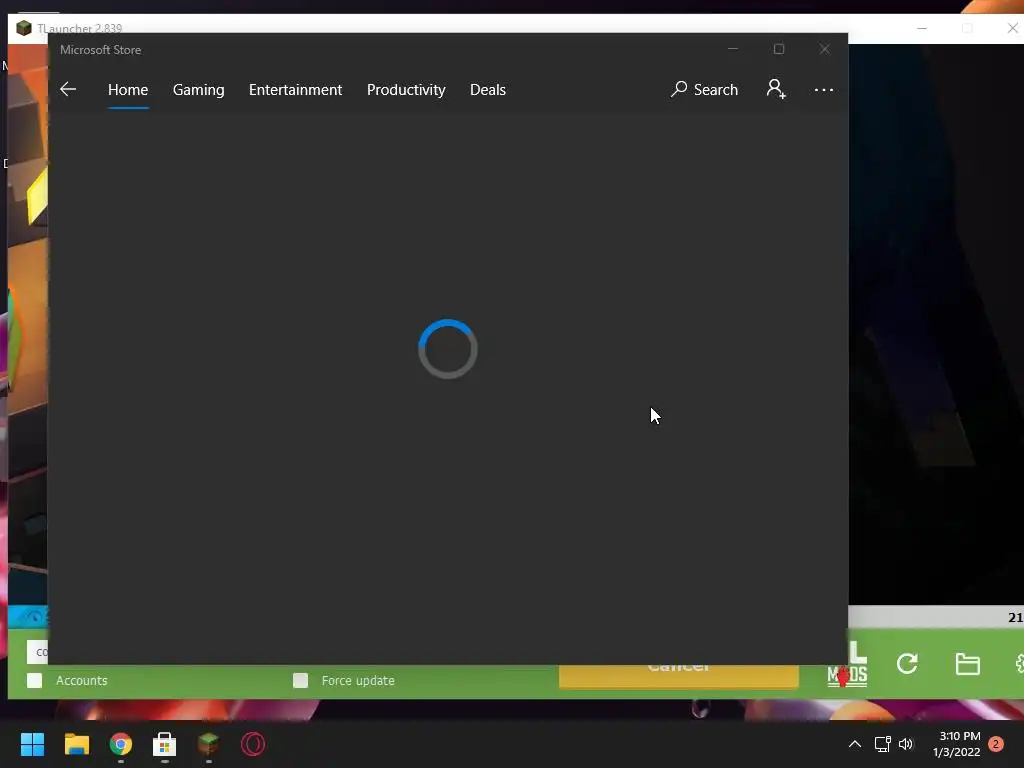The width and height of the screenshot is (1024, 768).
Task: Select the Productivity tab
Action: 406,89
